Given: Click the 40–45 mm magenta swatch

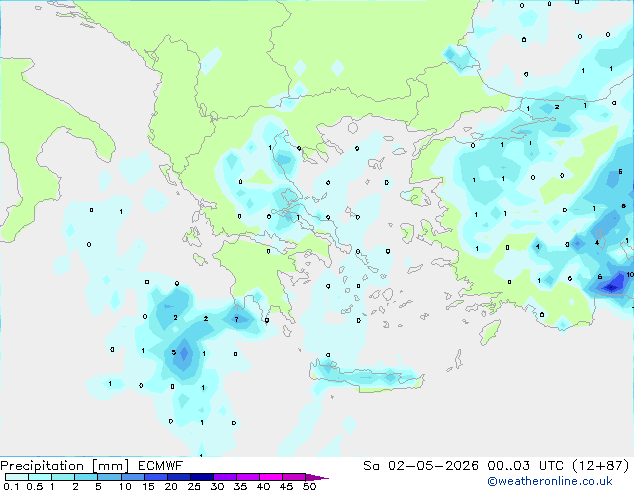Looking at the screenshot, I should click(x=271, y=477).
